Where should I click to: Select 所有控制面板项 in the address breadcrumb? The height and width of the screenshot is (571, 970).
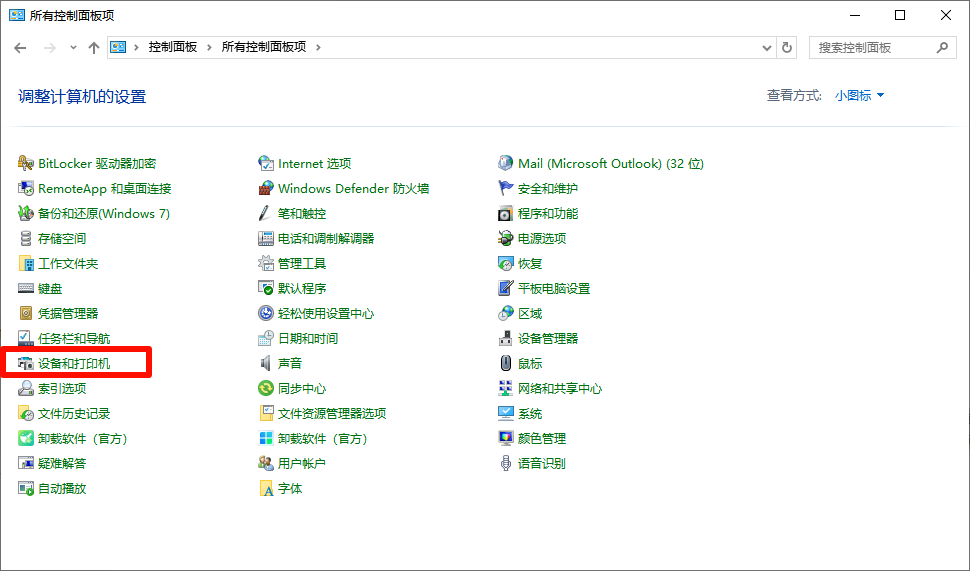coord(264,47)
